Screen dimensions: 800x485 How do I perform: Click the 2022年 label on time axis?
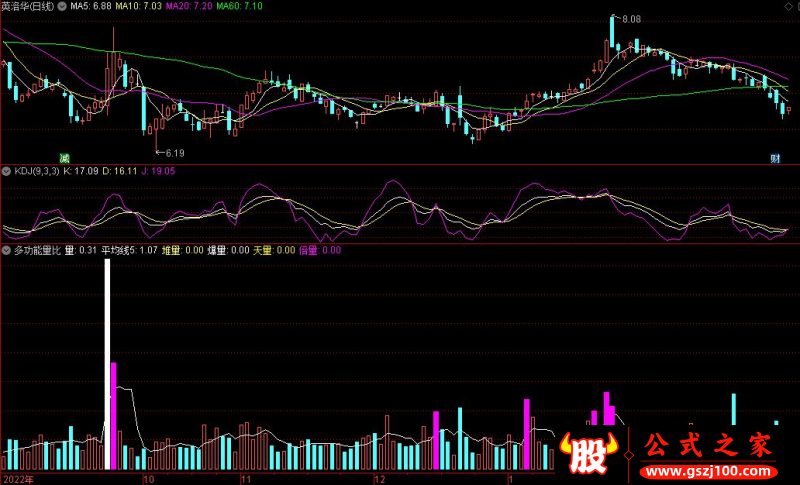coord(18,479)
